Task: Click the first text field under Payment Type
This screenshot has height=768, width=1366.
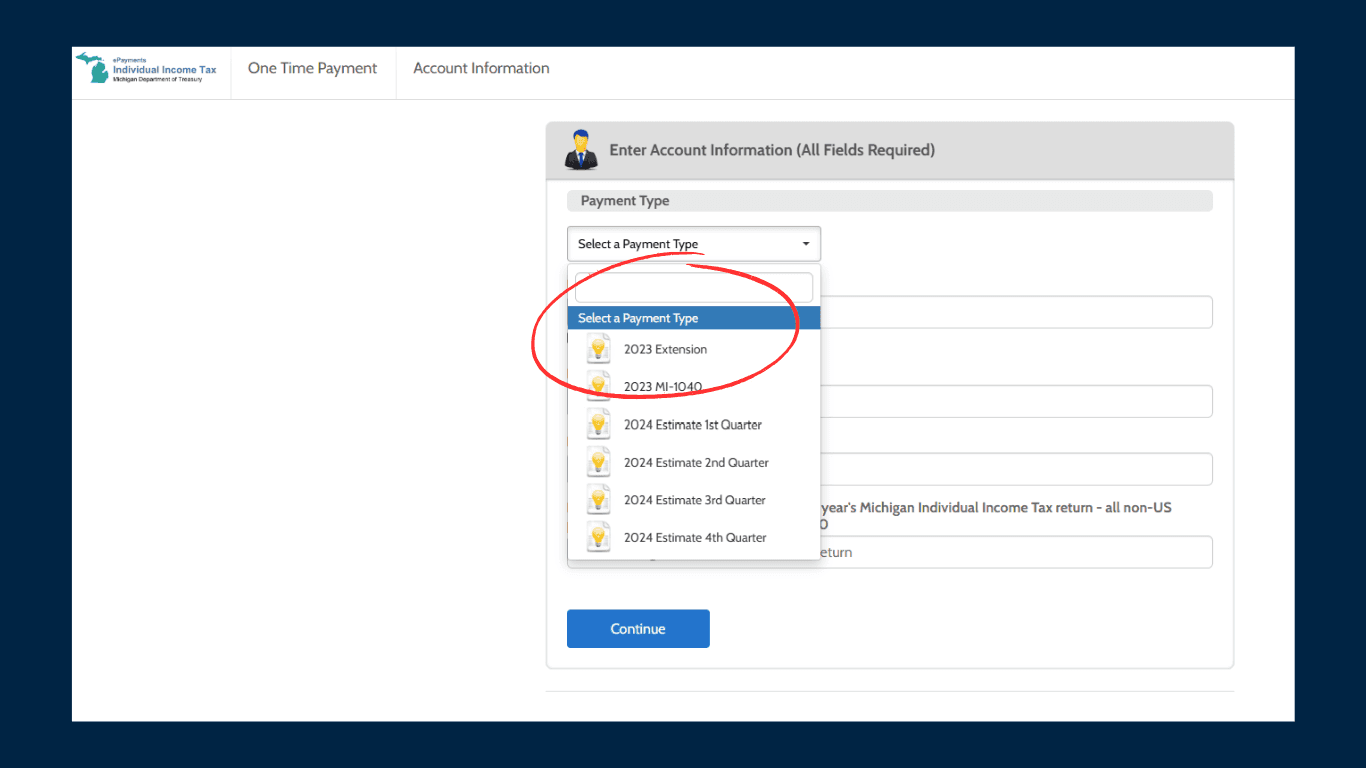Action: [x=1015, y=312]
